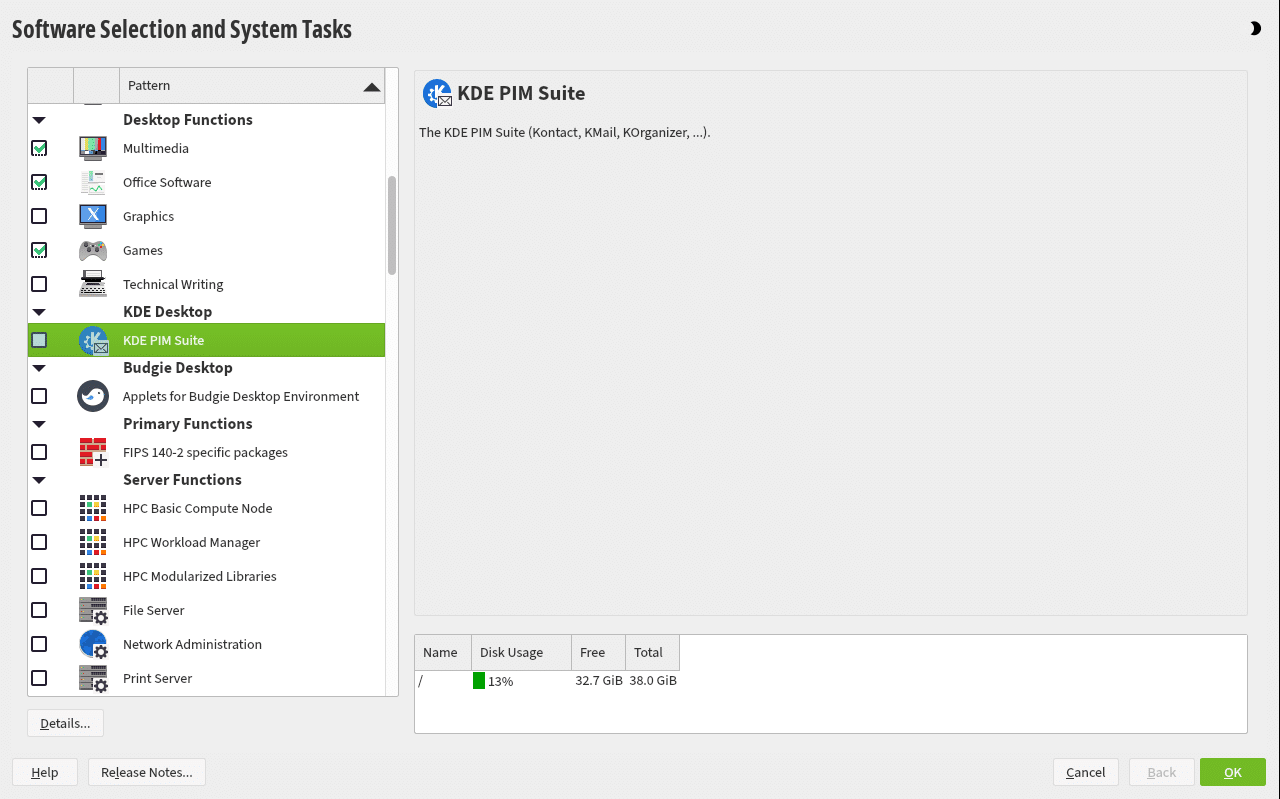Click the Disk Usage column header
The image size is (1280, 799).
(x=521, y=652)
